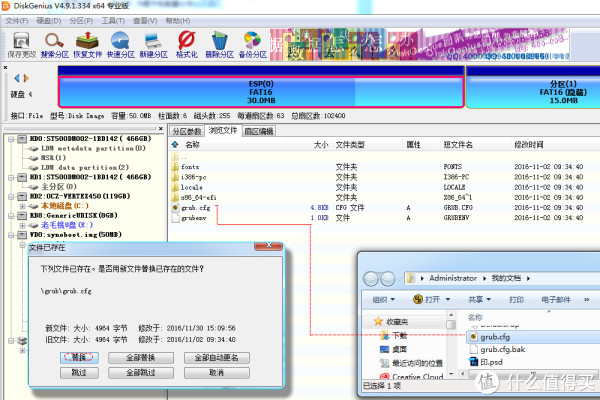Open the Organize (组织) dropdown in Explorer
600x400 pixels.
pos(384,299)
